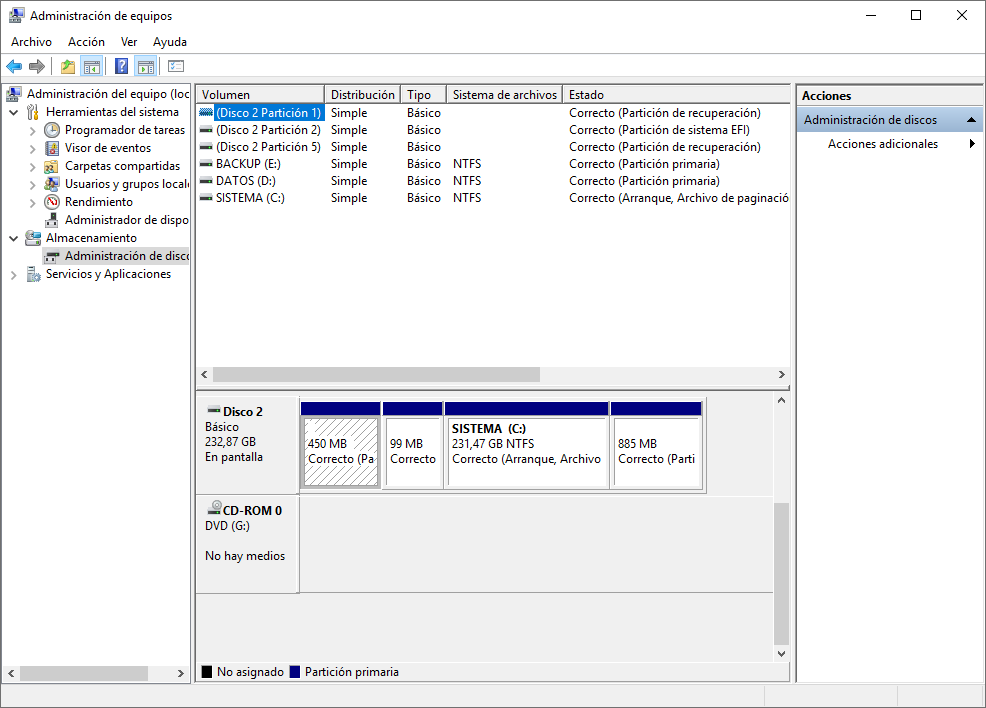Click the back arrow toolbar icon

click(x=14, y=66)
